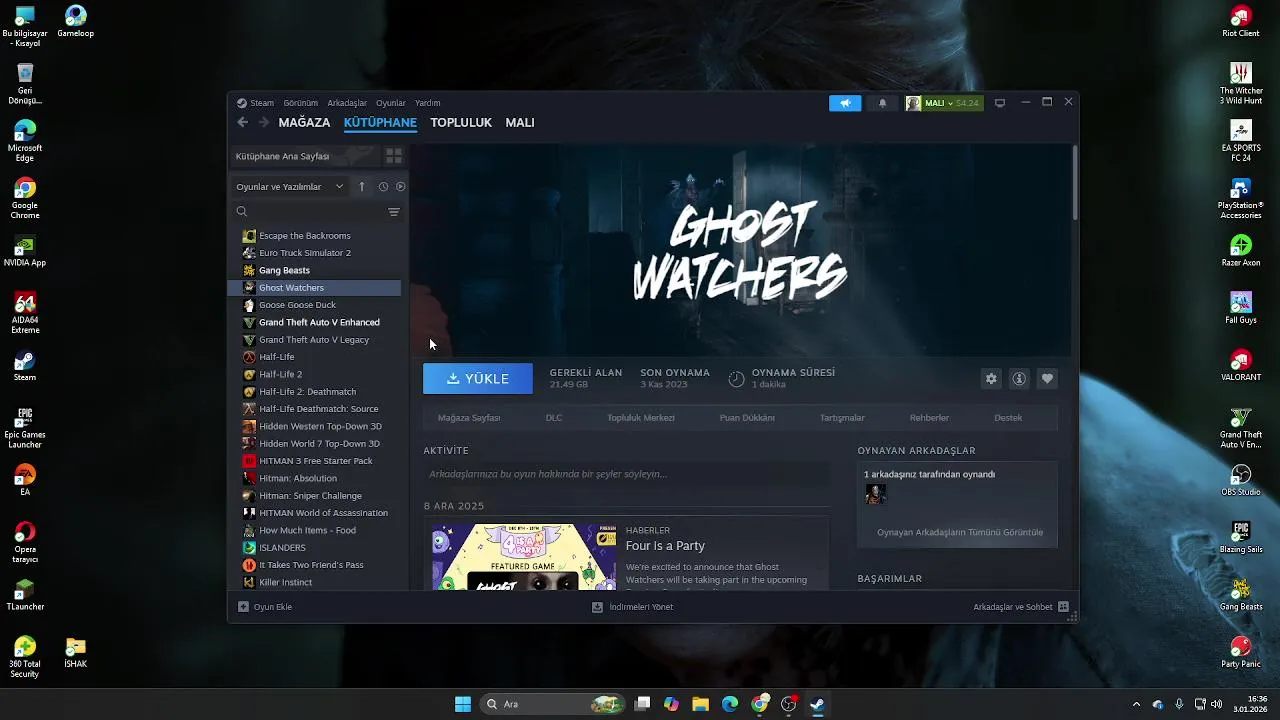Screen dimensions: 1280x720
Task: Click the activity comment input field
Action: (x=626, y=474)
